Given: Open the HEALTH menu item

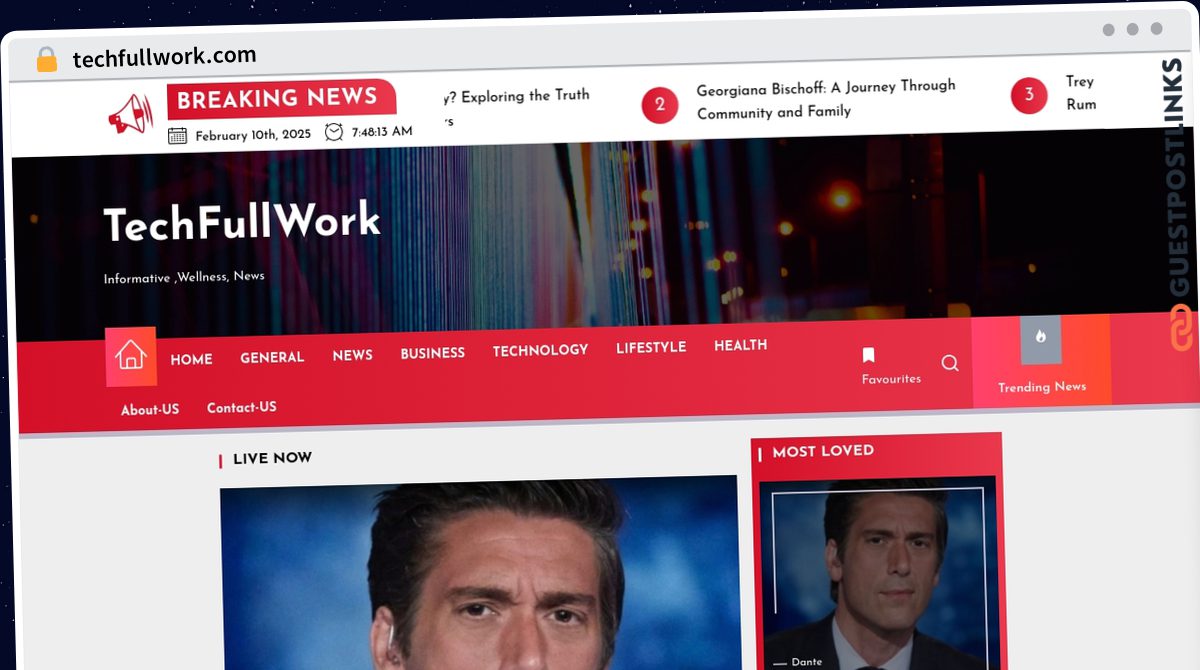Looking at the screenshot, I should pyautogui.click(x=741, y=345).
